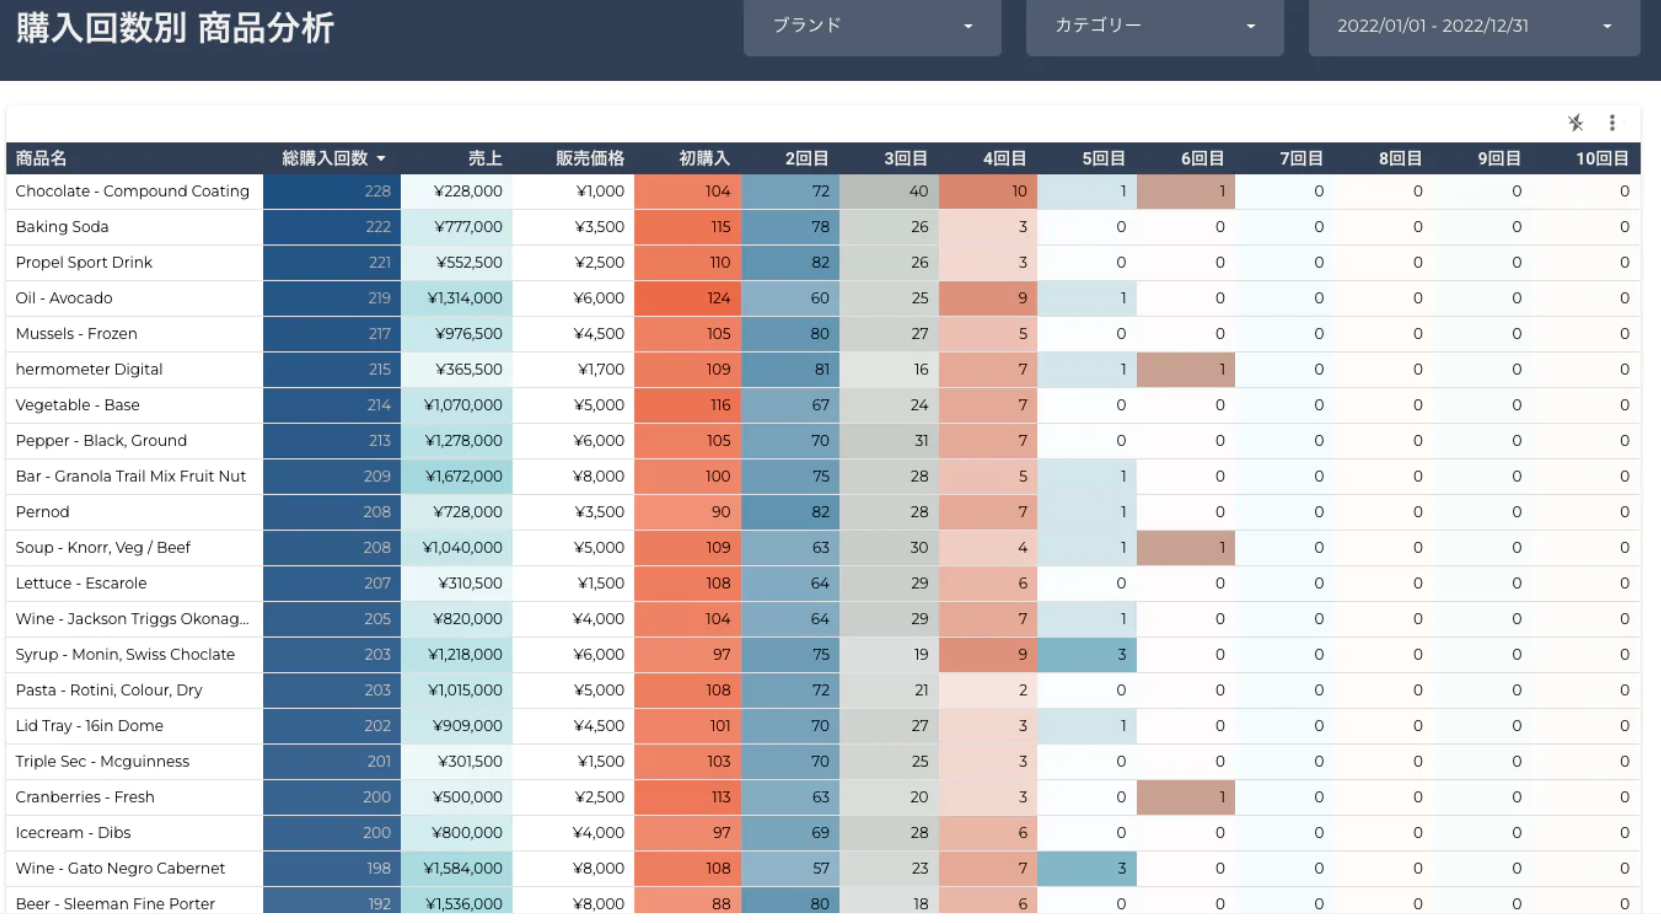Click the ¥310,500 sales cell
The width and height of the screenshot is (1661, 923).
point(457,583)
